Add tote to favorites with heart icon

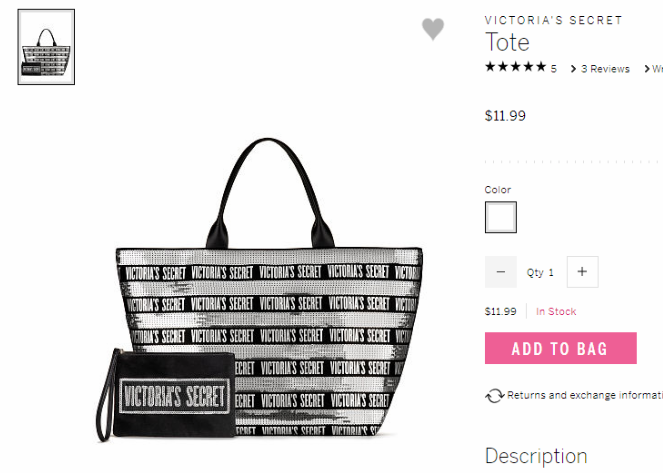tap(433, 29)
